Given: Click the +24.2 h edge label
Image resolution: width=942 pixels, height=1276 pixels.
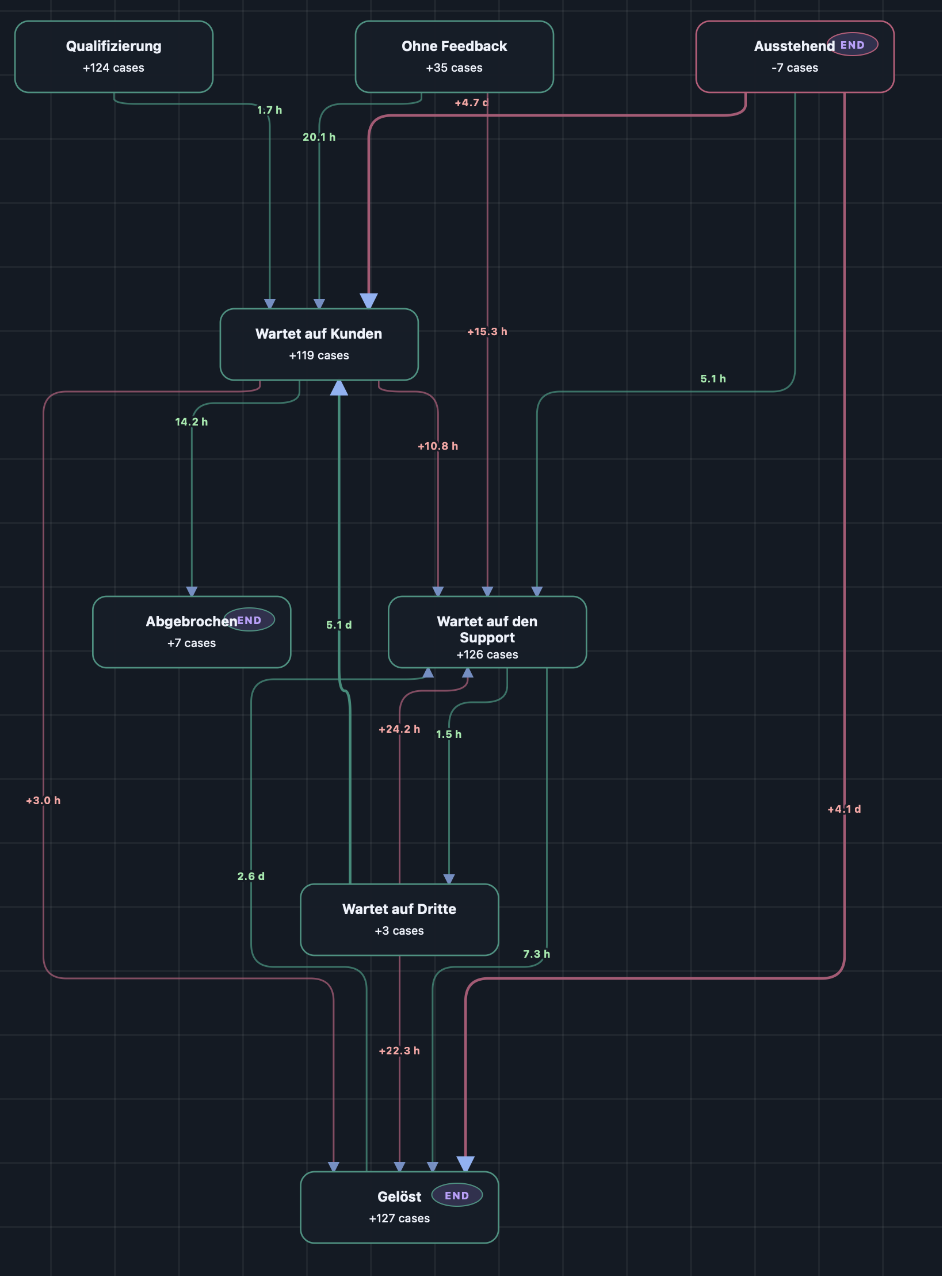Looking at the screenshot, I should click(400, 730).
